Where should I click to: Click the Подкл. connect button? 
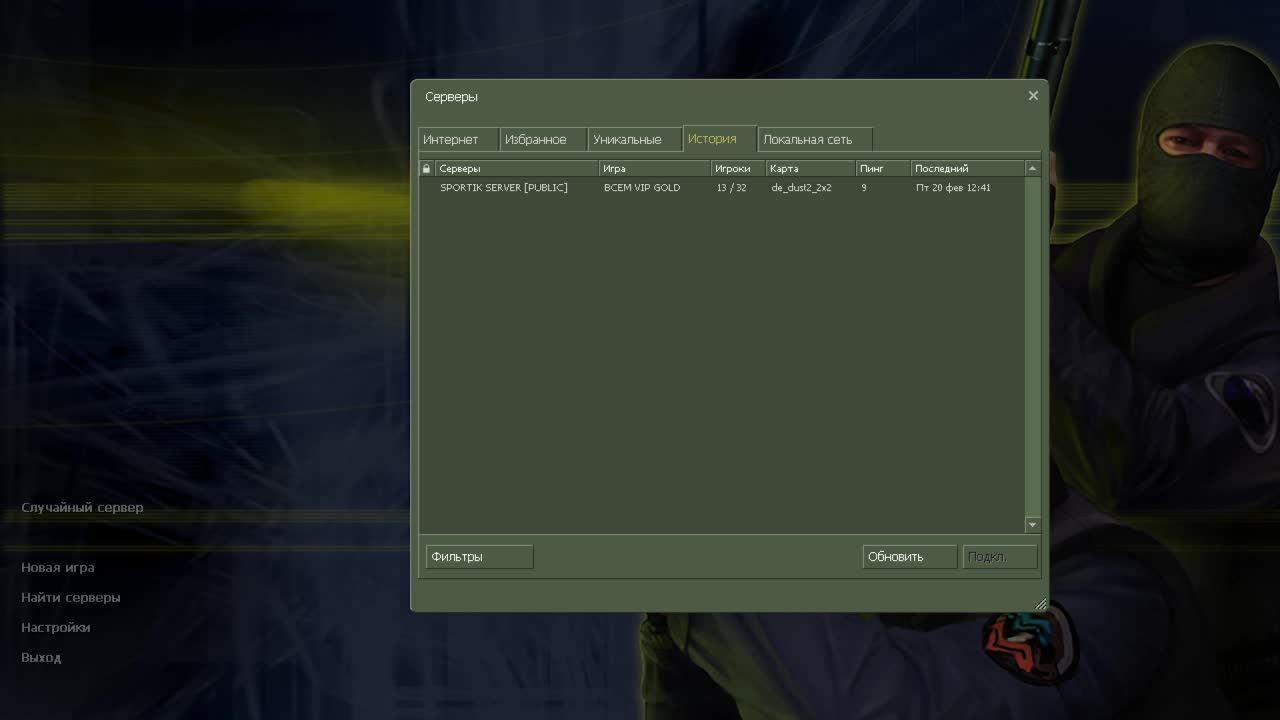pos(1000,557)
